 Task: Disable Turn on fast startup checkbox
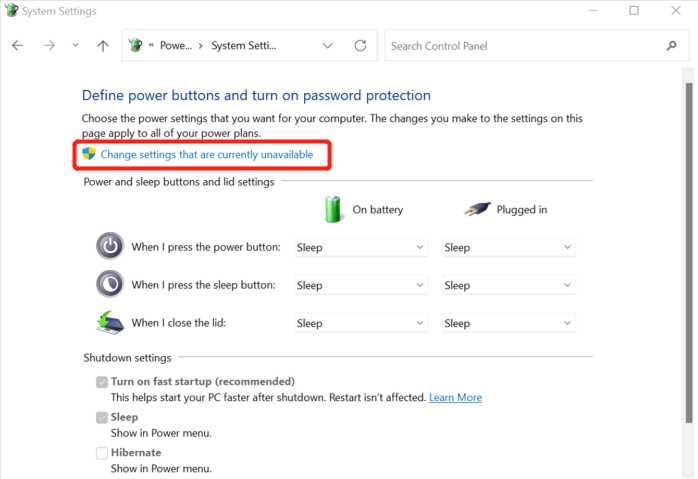point(102,381)
